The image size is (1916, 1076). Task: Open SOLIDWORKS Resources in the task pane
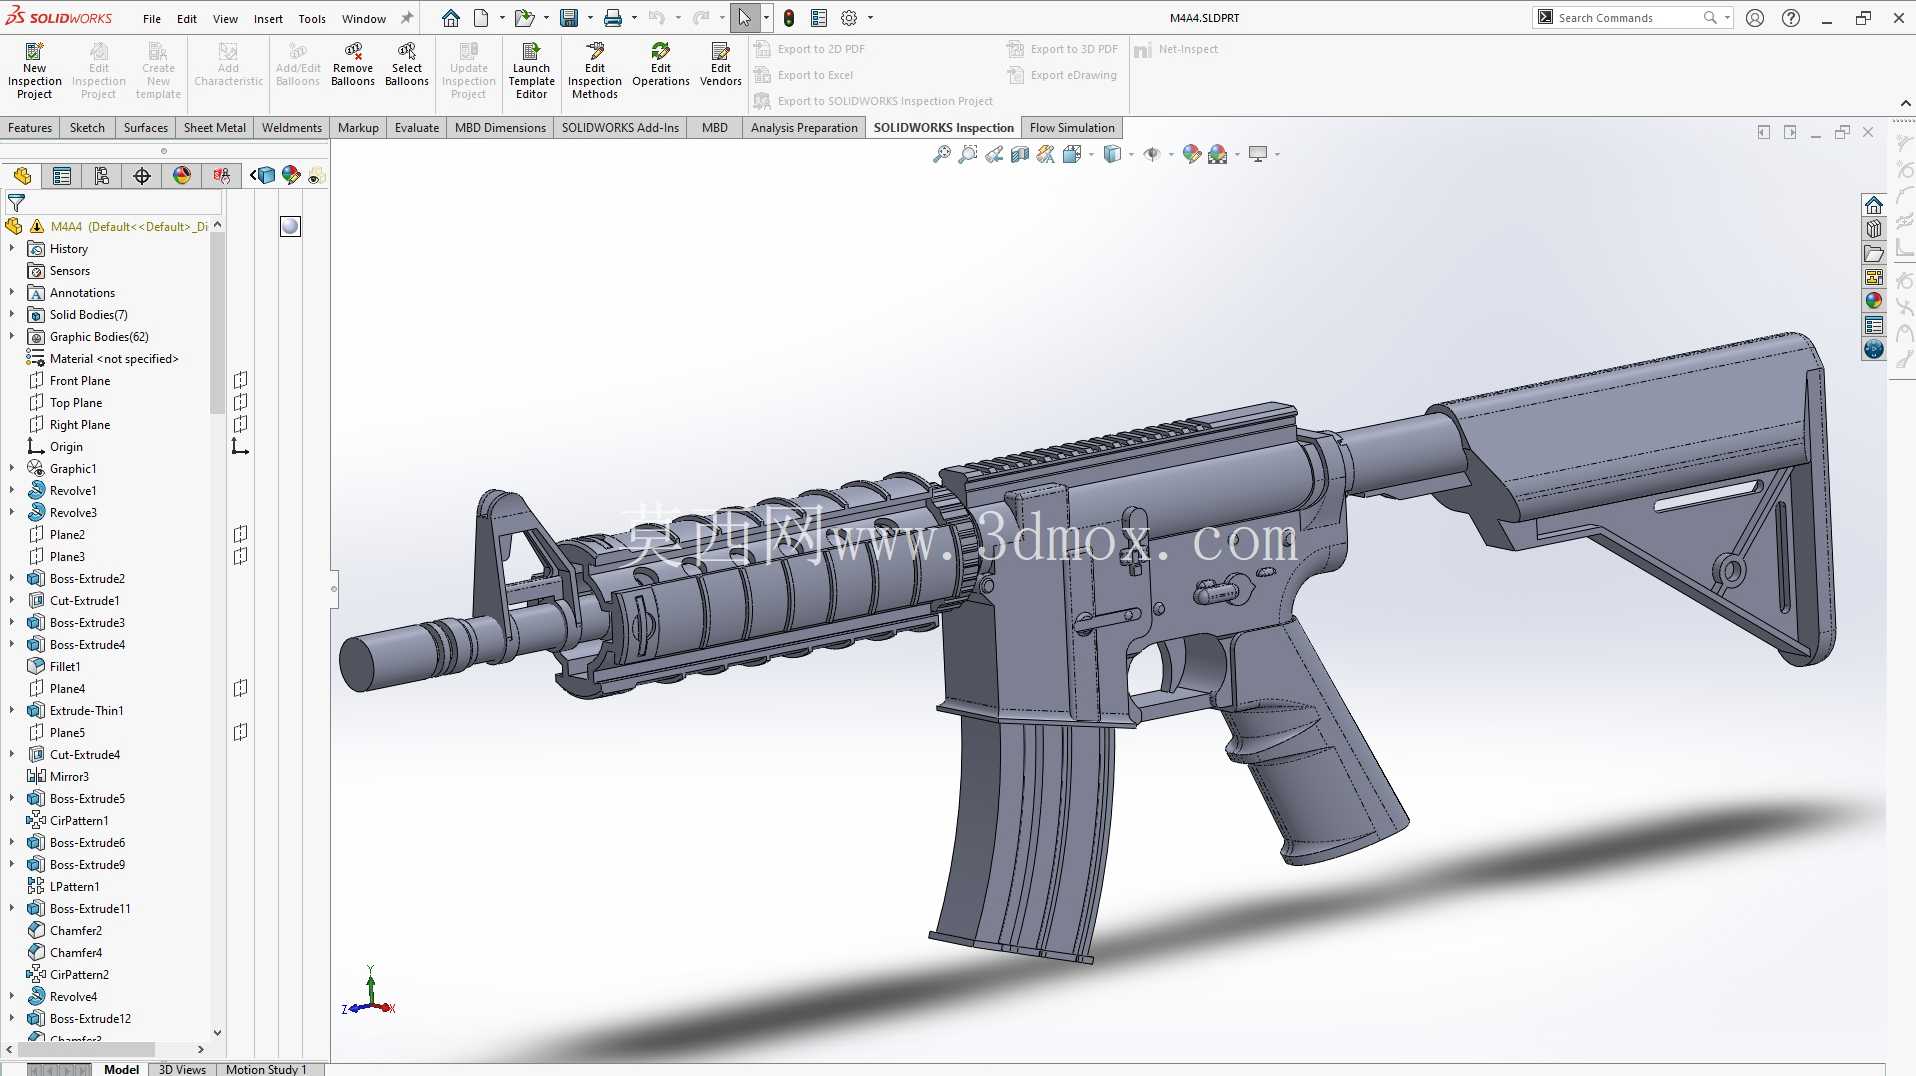tap(1874, 205)
